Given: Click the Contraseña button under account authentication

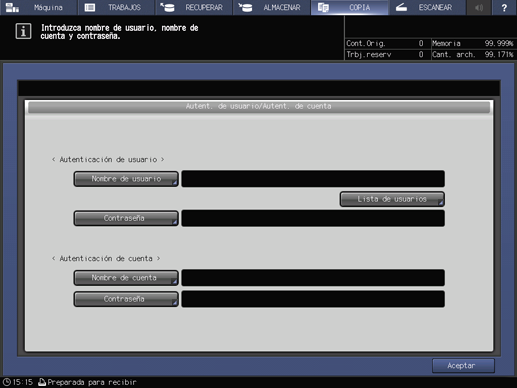Looking at the screenshot, I should [126, 299].
